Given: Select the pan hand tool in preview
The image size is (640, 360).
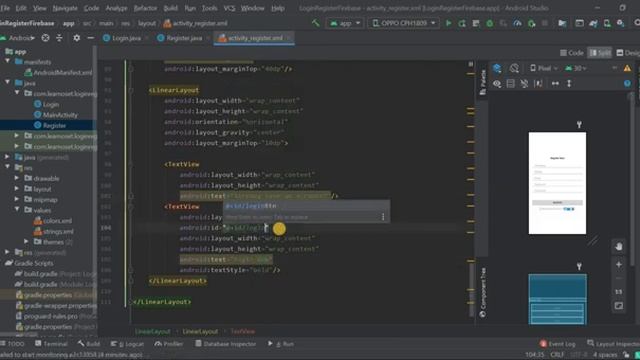Looking at the screenshot, I should 619,247.
